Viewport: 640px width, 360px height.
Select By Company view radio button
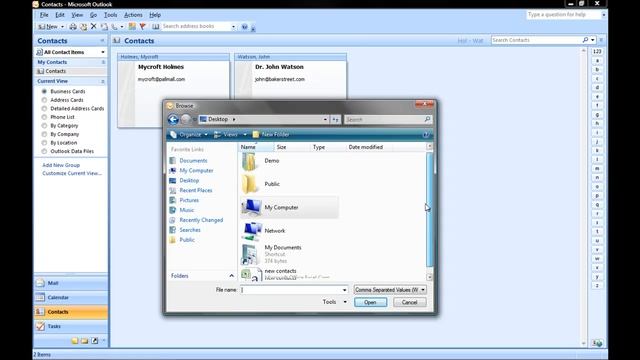(44, 134)
